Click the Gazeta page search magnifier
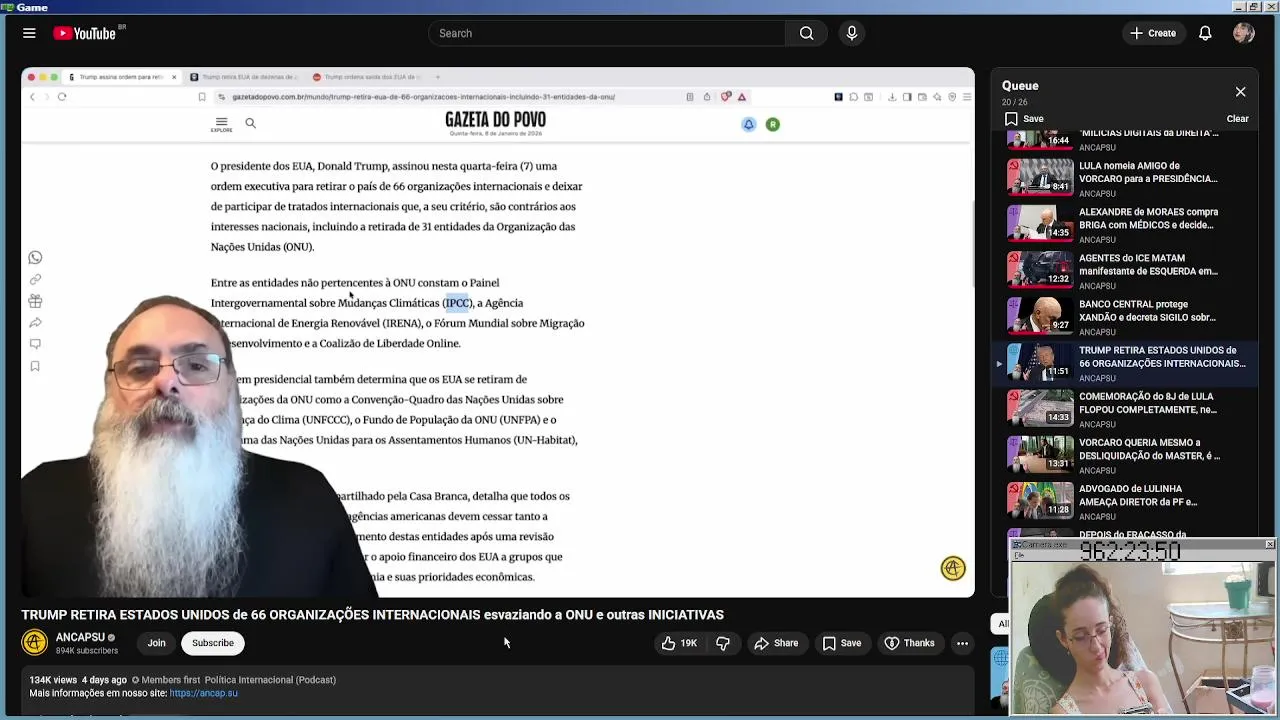Viewport: 1280px width, 720px height. (250, 123)
